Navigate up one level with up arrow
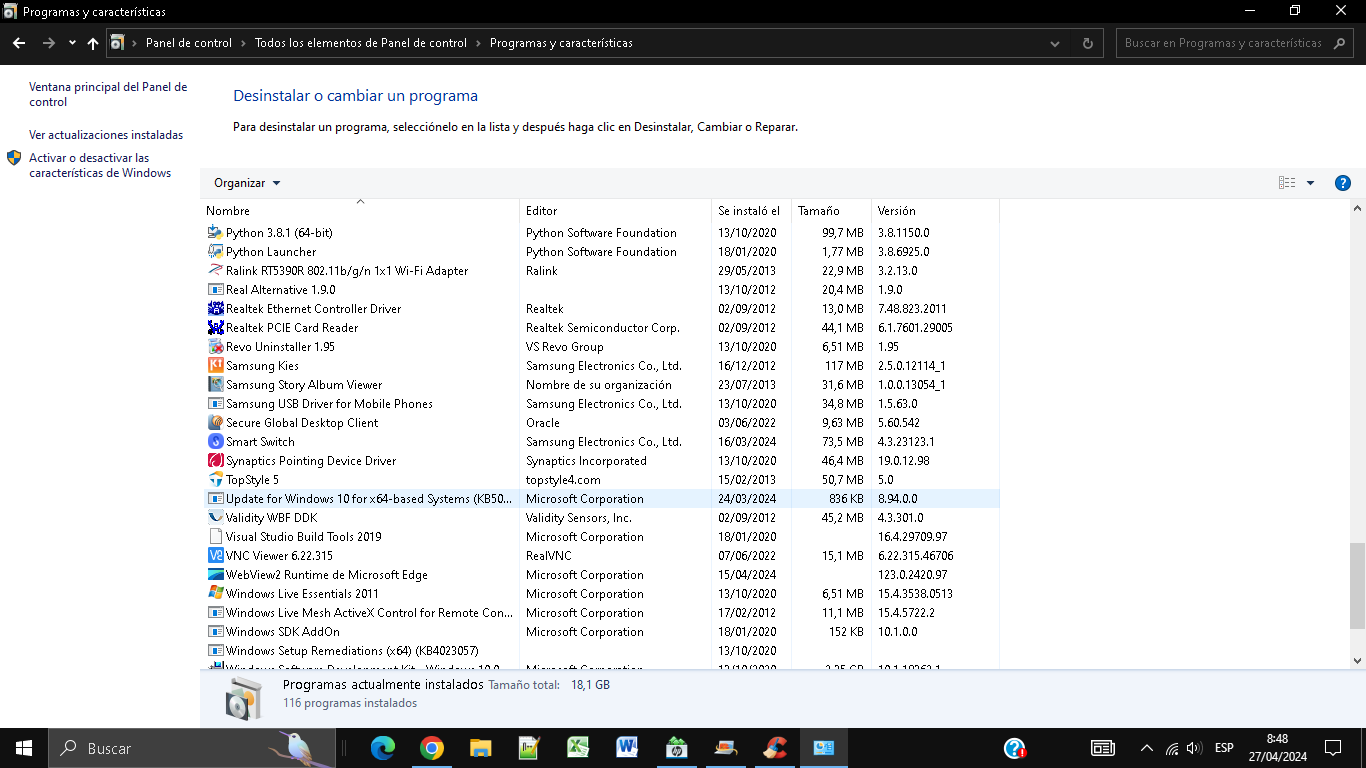1366x768 pixels. click(93, 43)
